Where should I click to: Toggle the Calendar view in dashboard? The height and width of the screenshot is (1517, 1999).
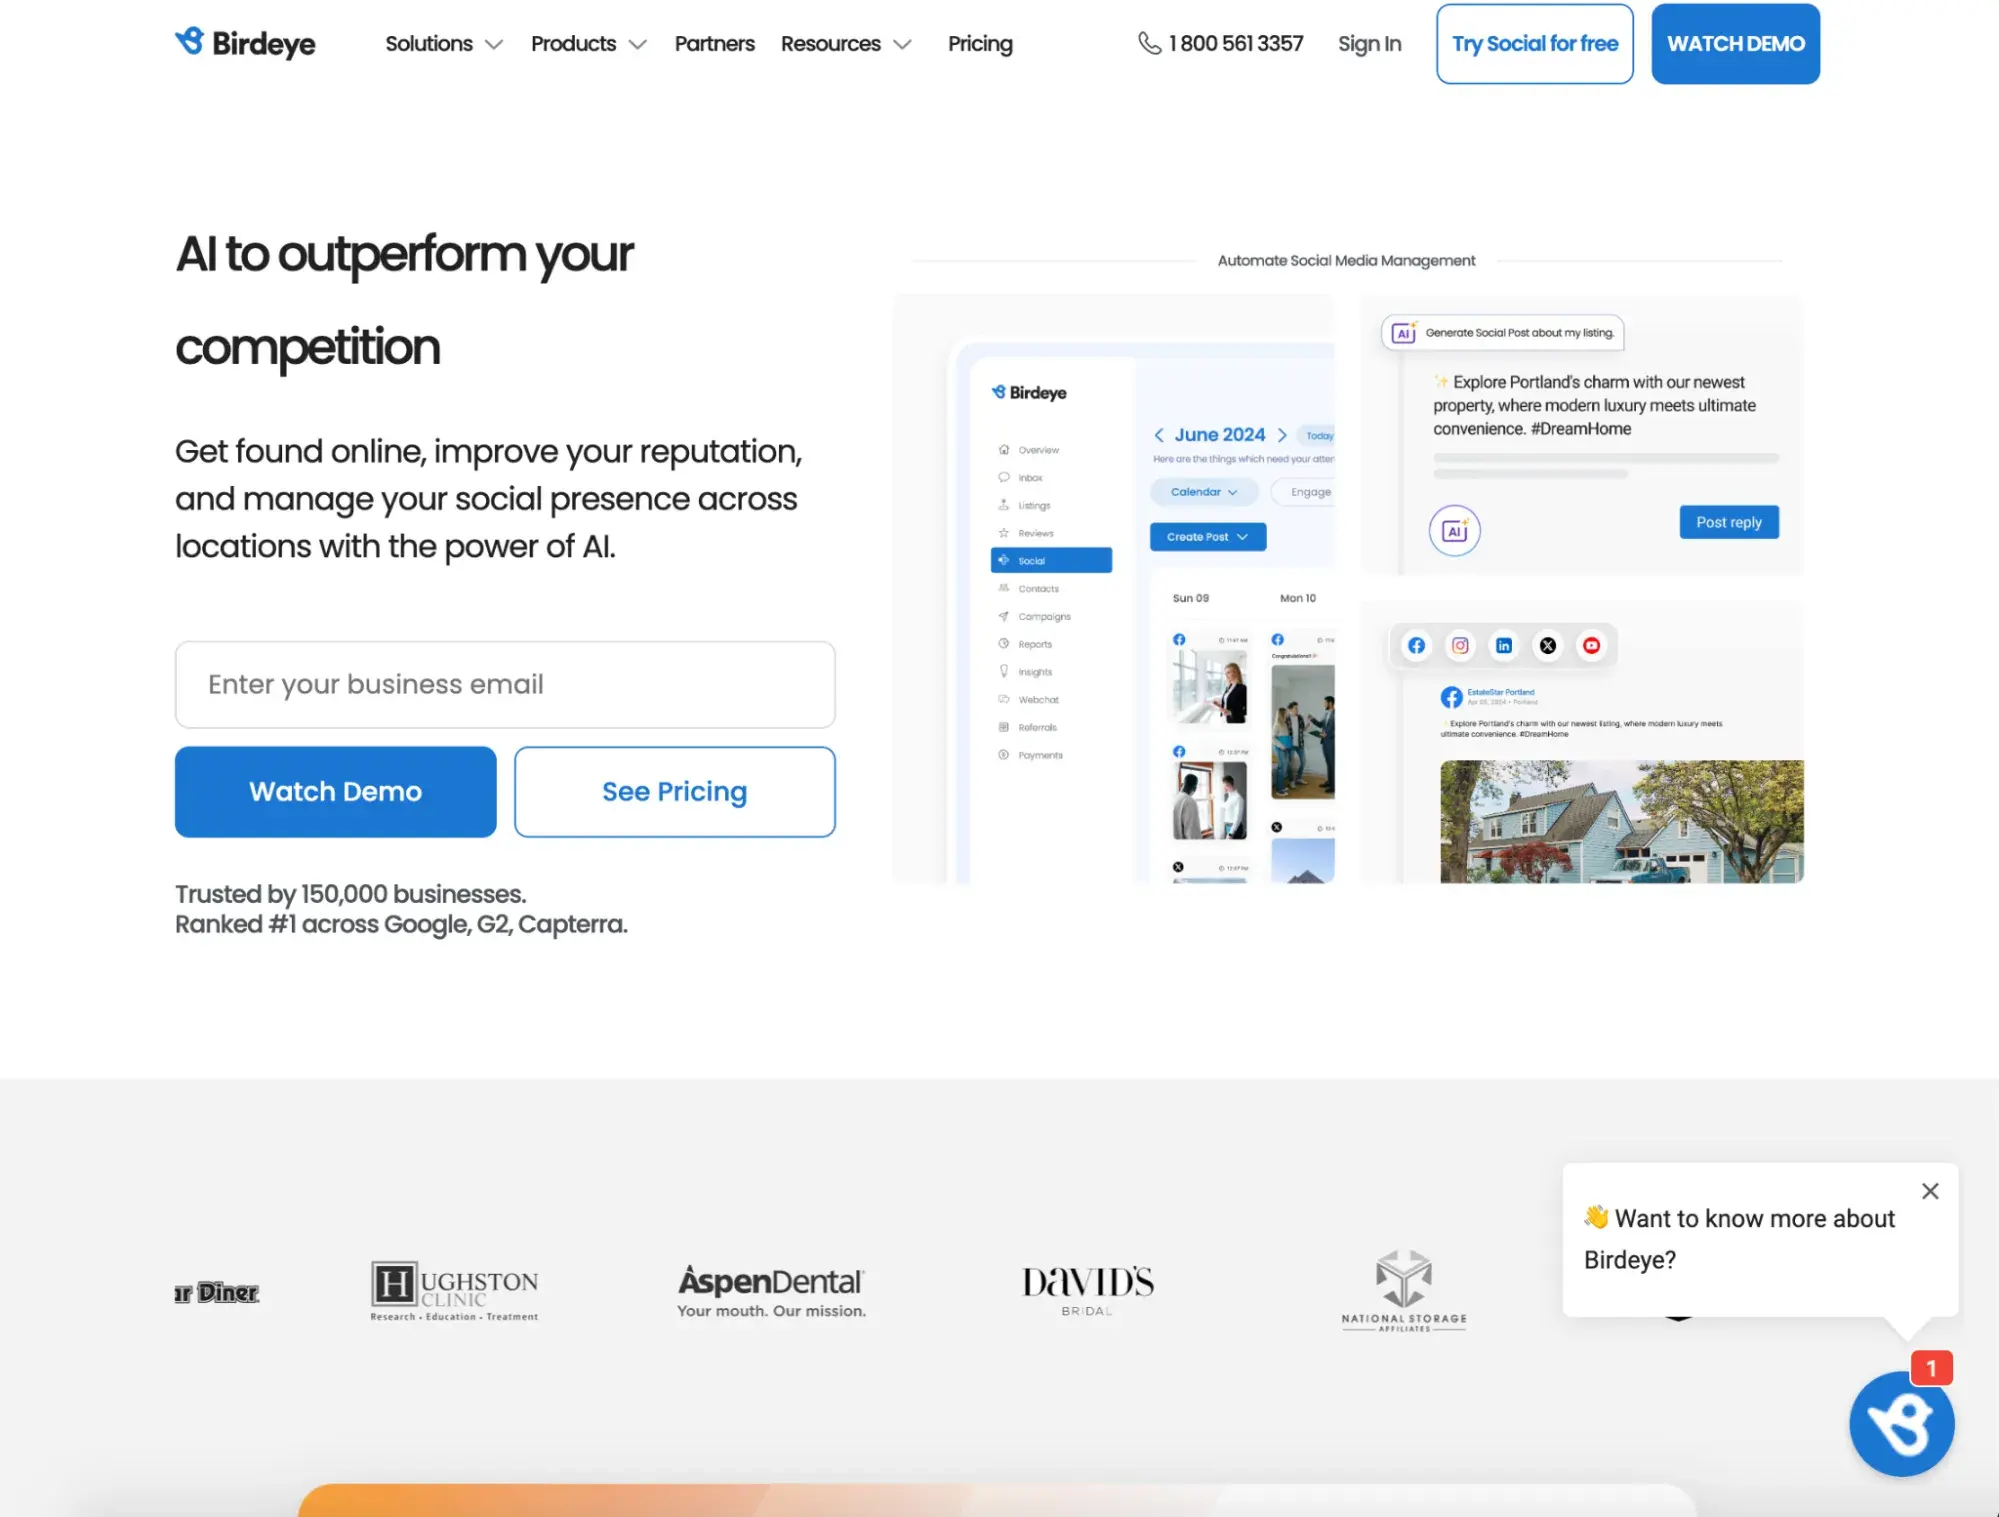tap(1201, 491)
